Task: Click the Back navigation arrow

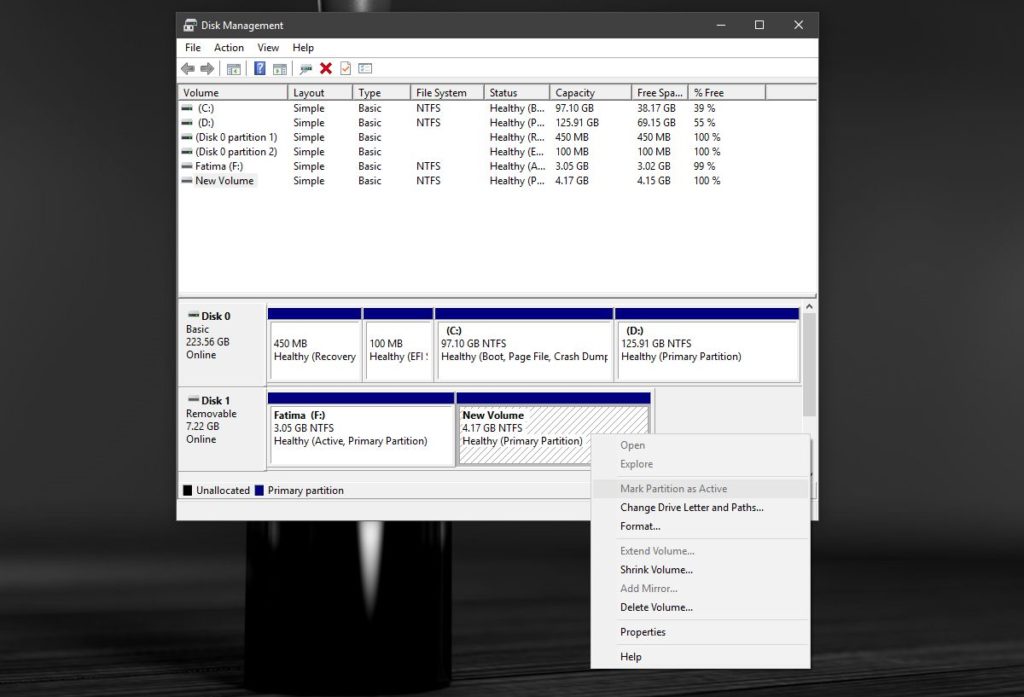Action: point(189,68)
